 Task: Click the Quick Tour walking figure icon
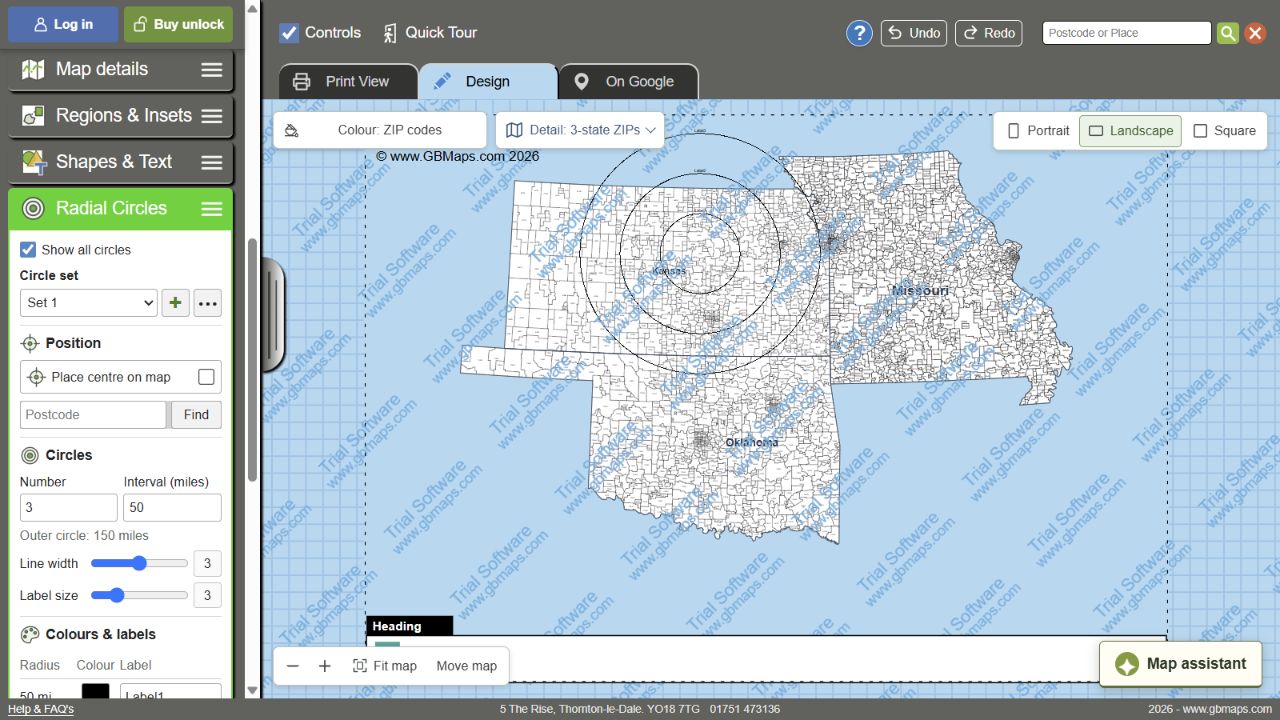pyautogui.click(x=390, y=33)
